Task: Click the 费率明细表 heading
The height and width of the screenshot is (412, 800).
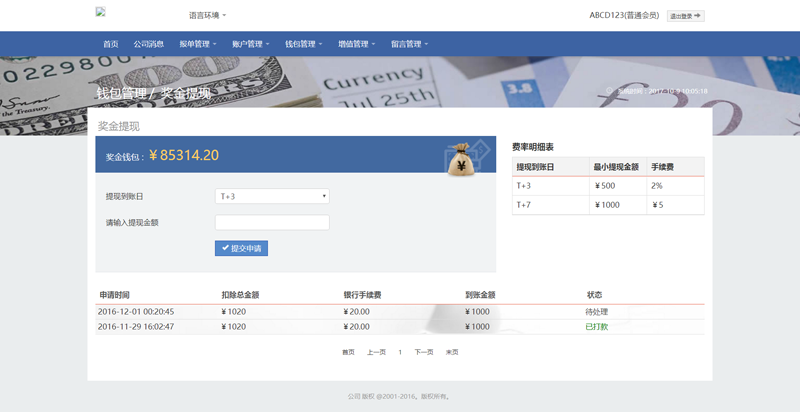Action: point(533,147)
